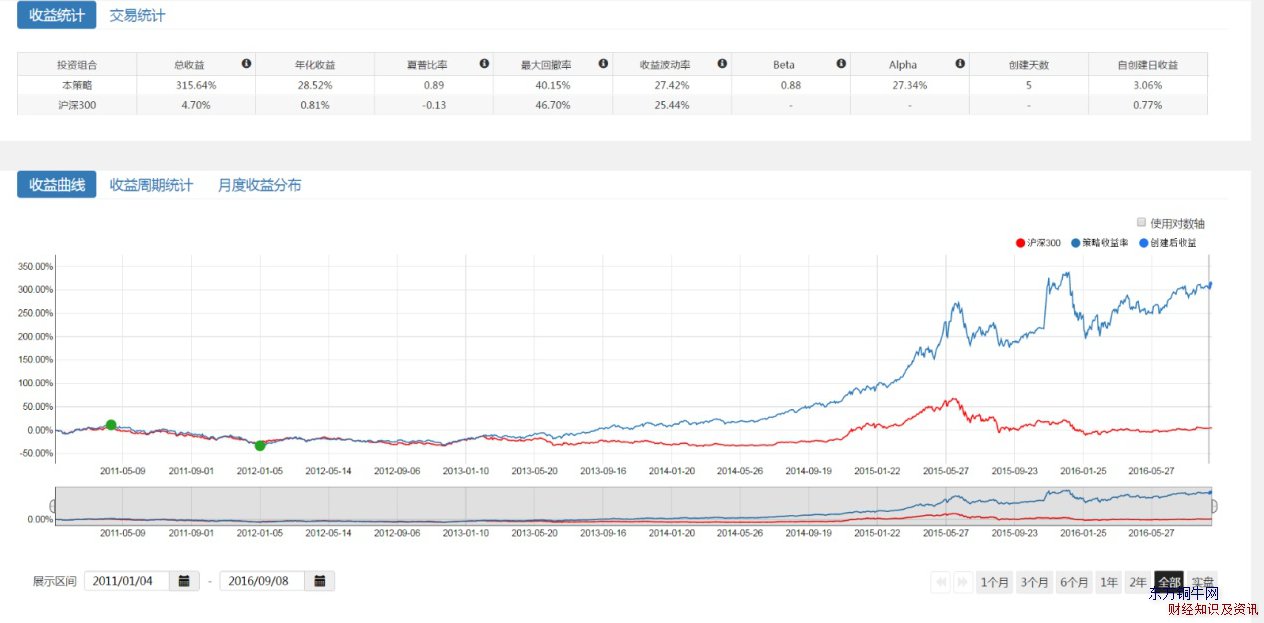Click the info icon next to Beta

coord(841,63)
